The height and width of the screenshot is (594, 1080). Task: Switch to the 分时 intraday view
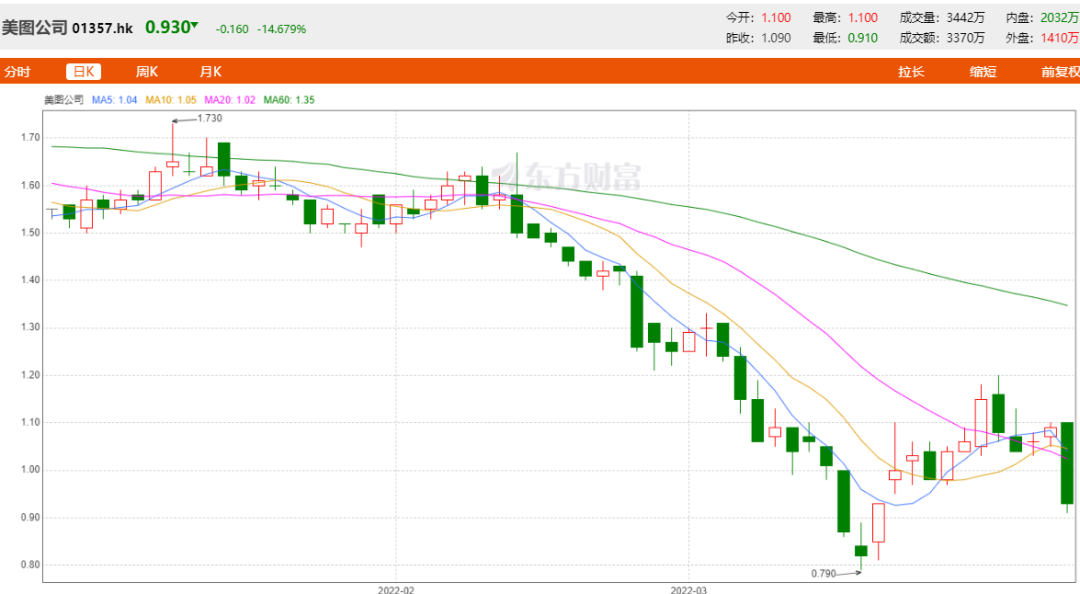click(x=17, y=72)
